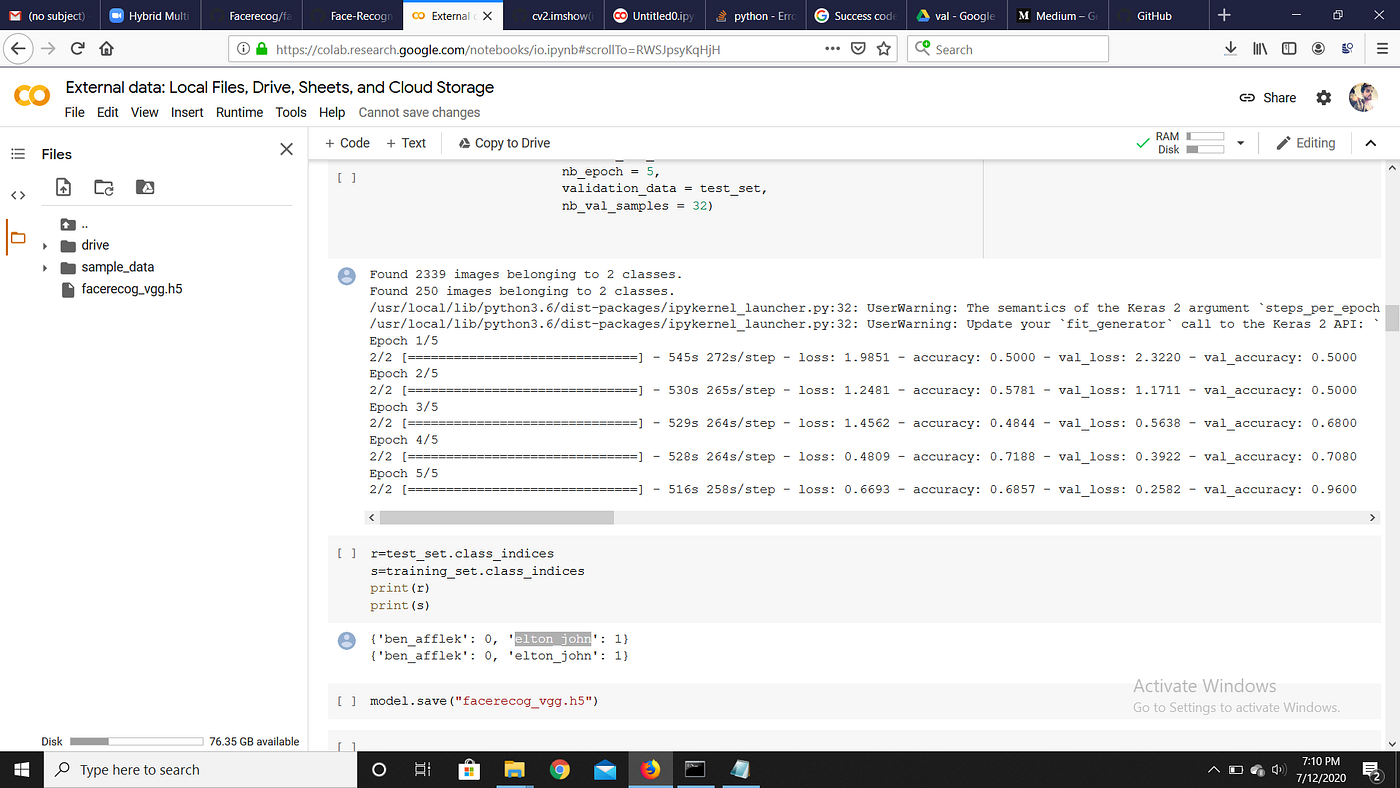Expand the sample_data folder

coord(44,267)
